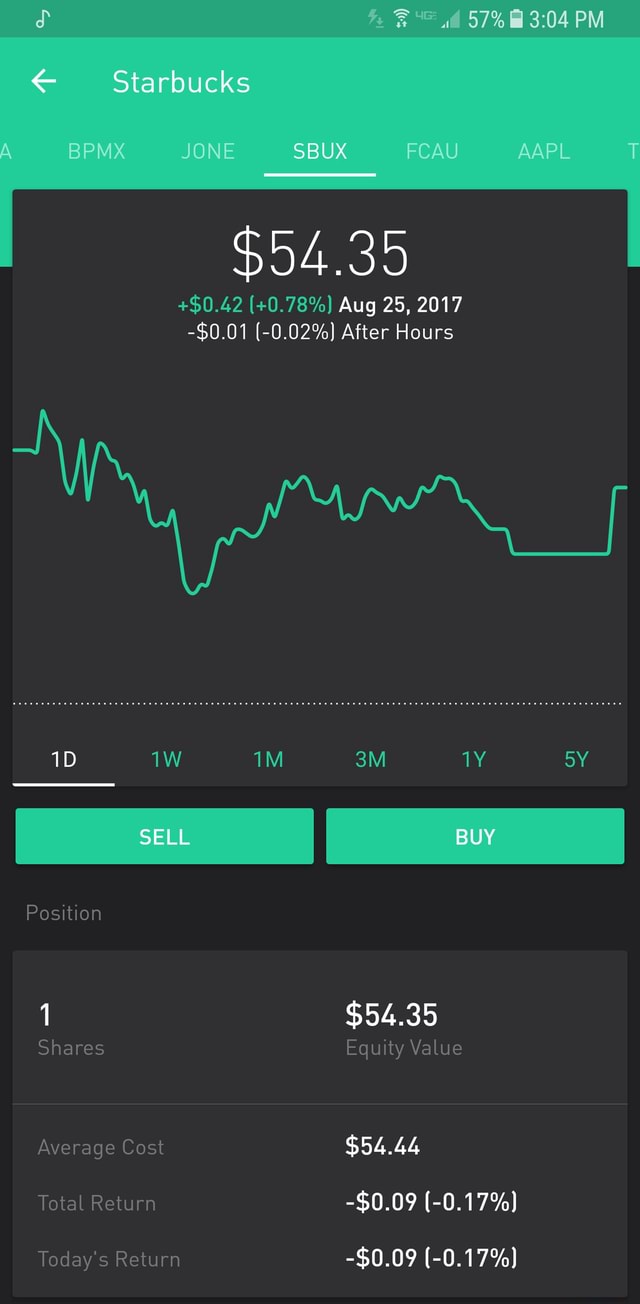Tap the current price $54.35 display

(x=320, y=253)
